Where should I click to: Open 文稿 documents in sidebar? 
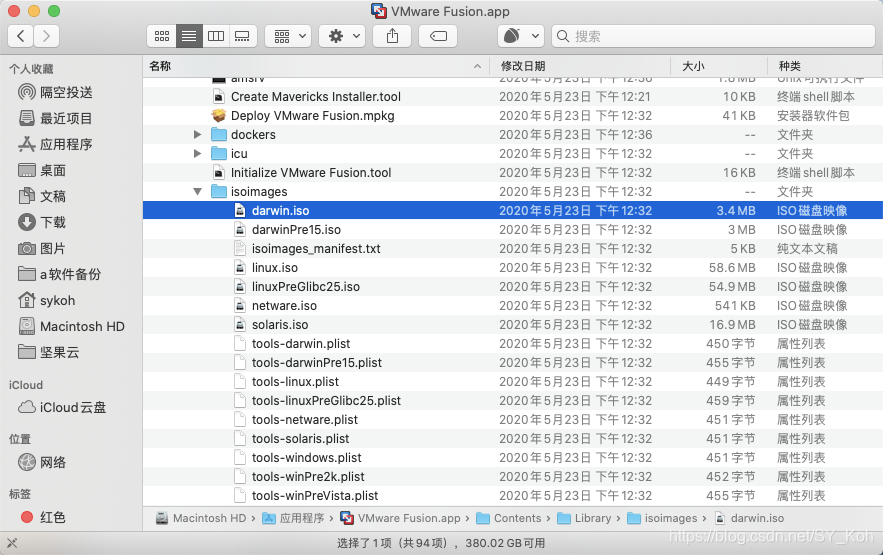pos(42,196)
